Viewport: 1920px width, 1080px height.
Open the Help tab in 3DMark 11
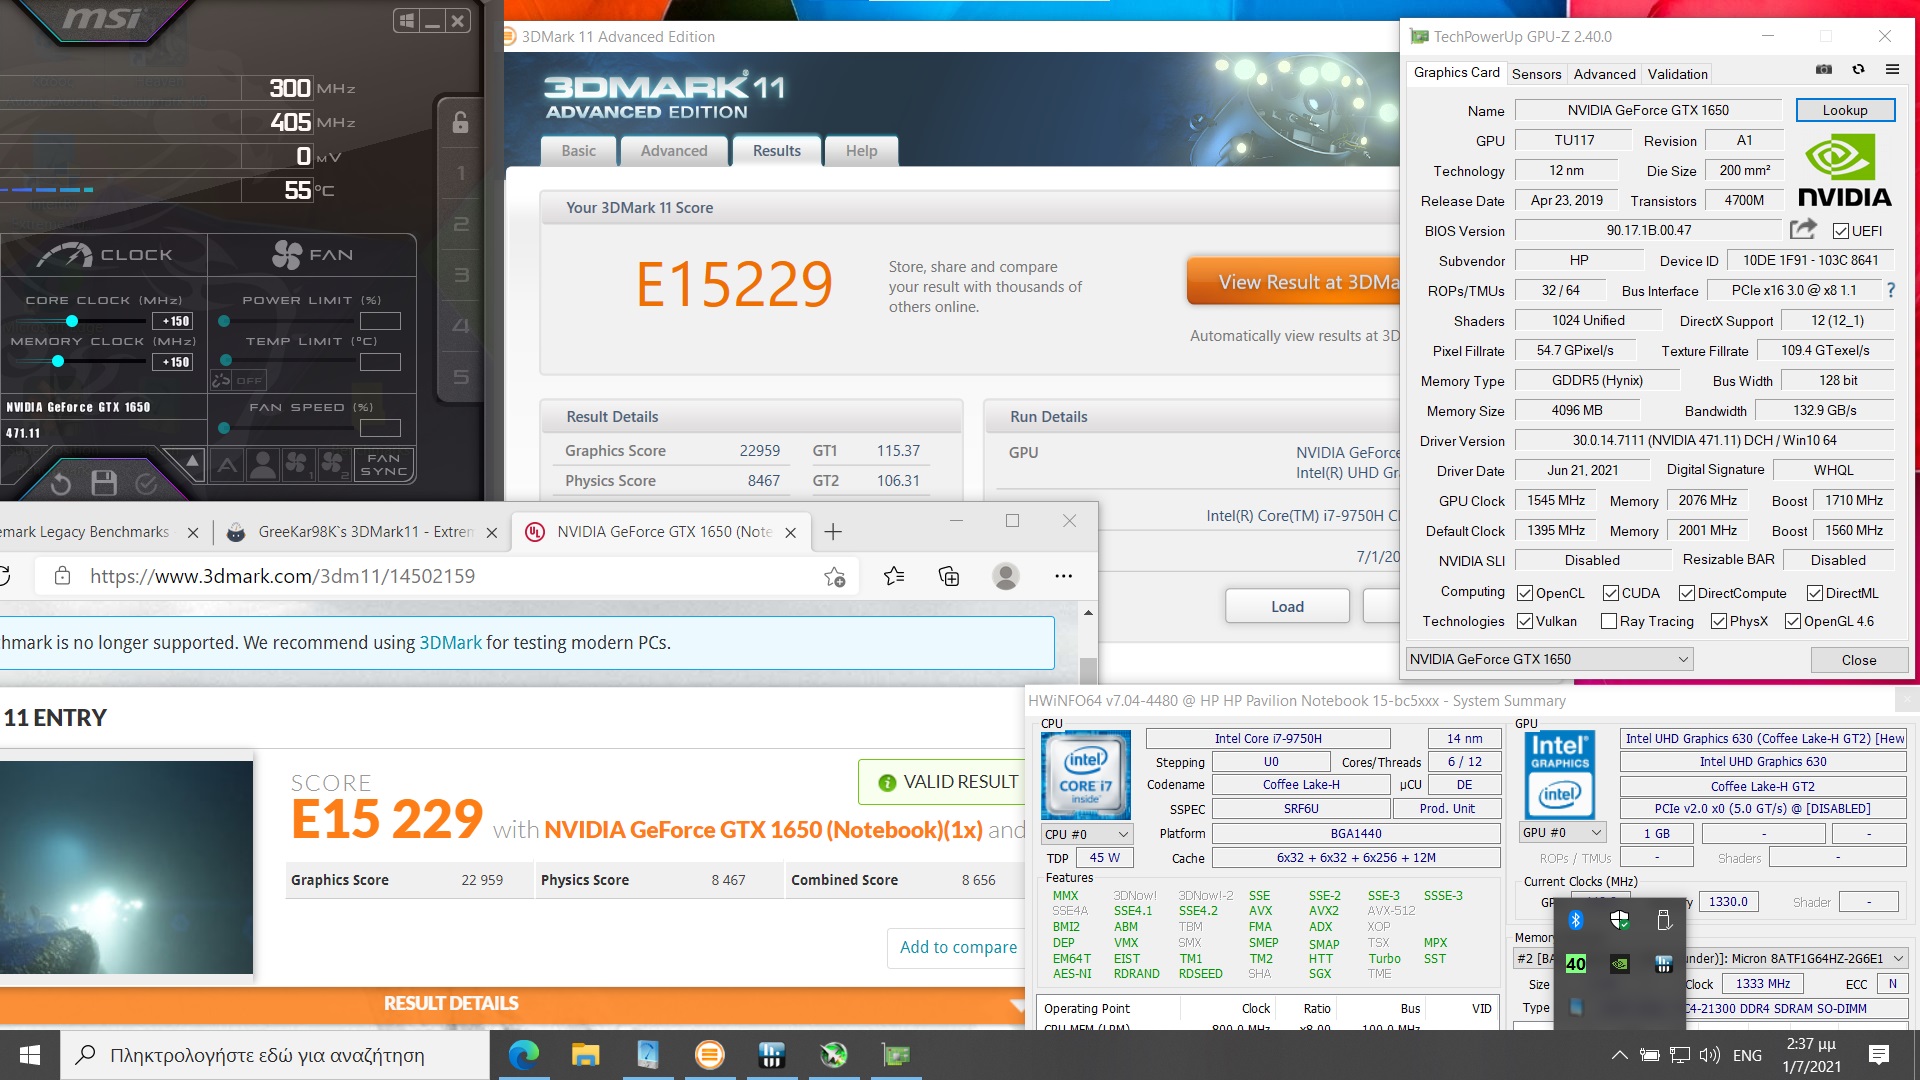[x=861, y=151]
